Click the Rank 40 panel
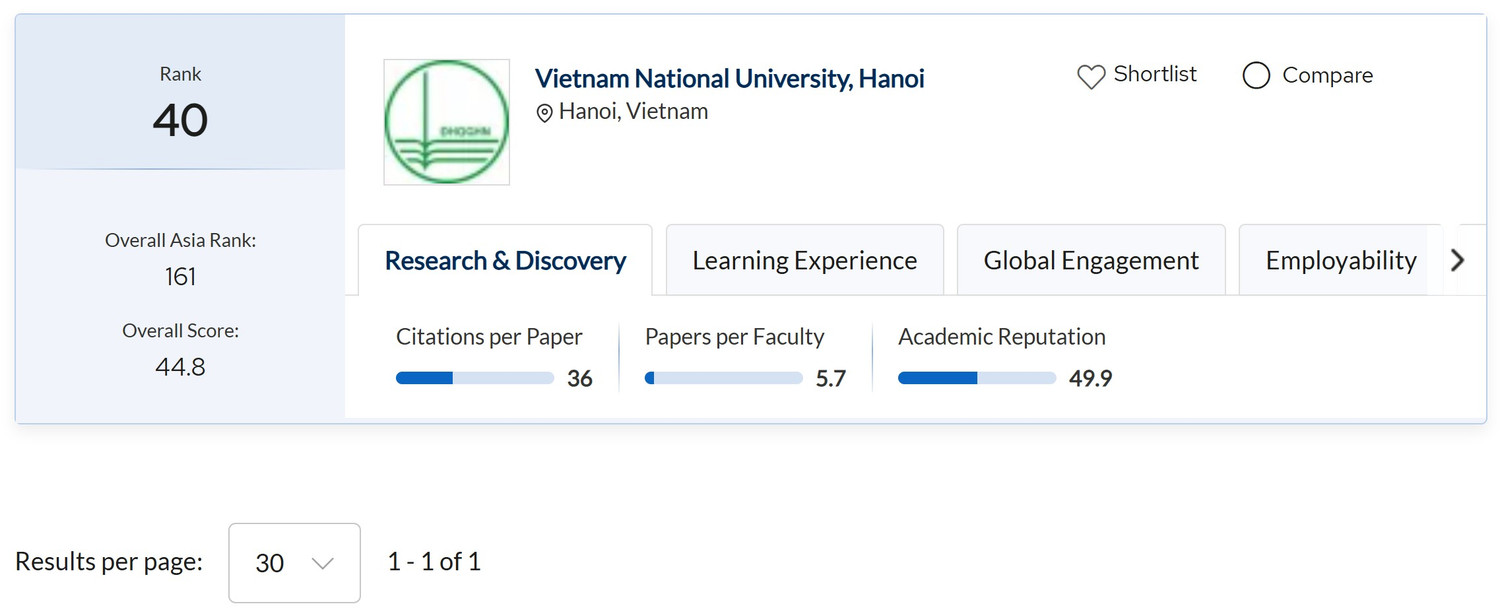The width and height of the screenshot is (1500, 610). tap(180, 93)
